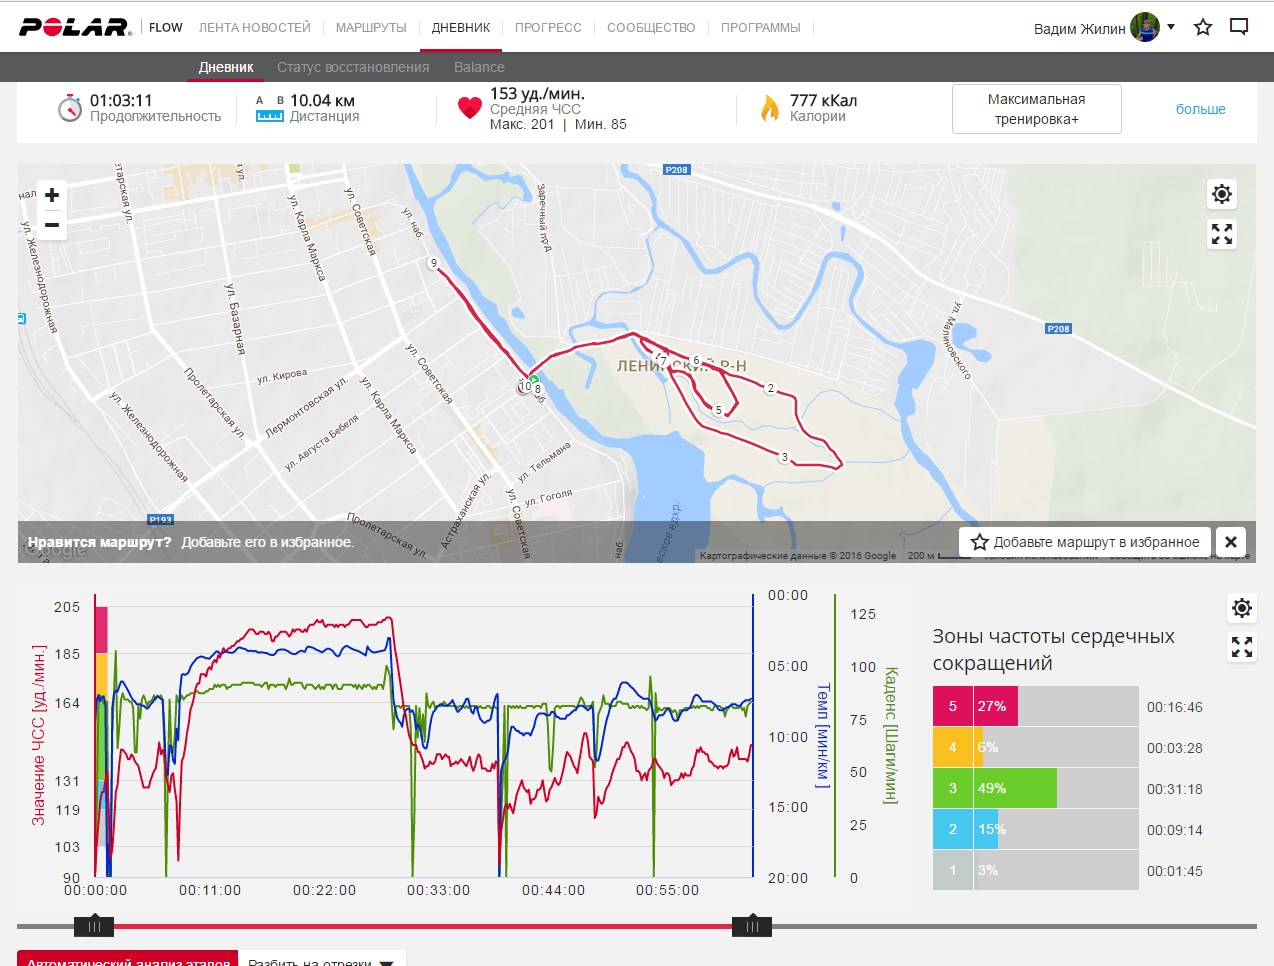
Task: Open the notifications speech bubble icon
Action: (1239, 27)
